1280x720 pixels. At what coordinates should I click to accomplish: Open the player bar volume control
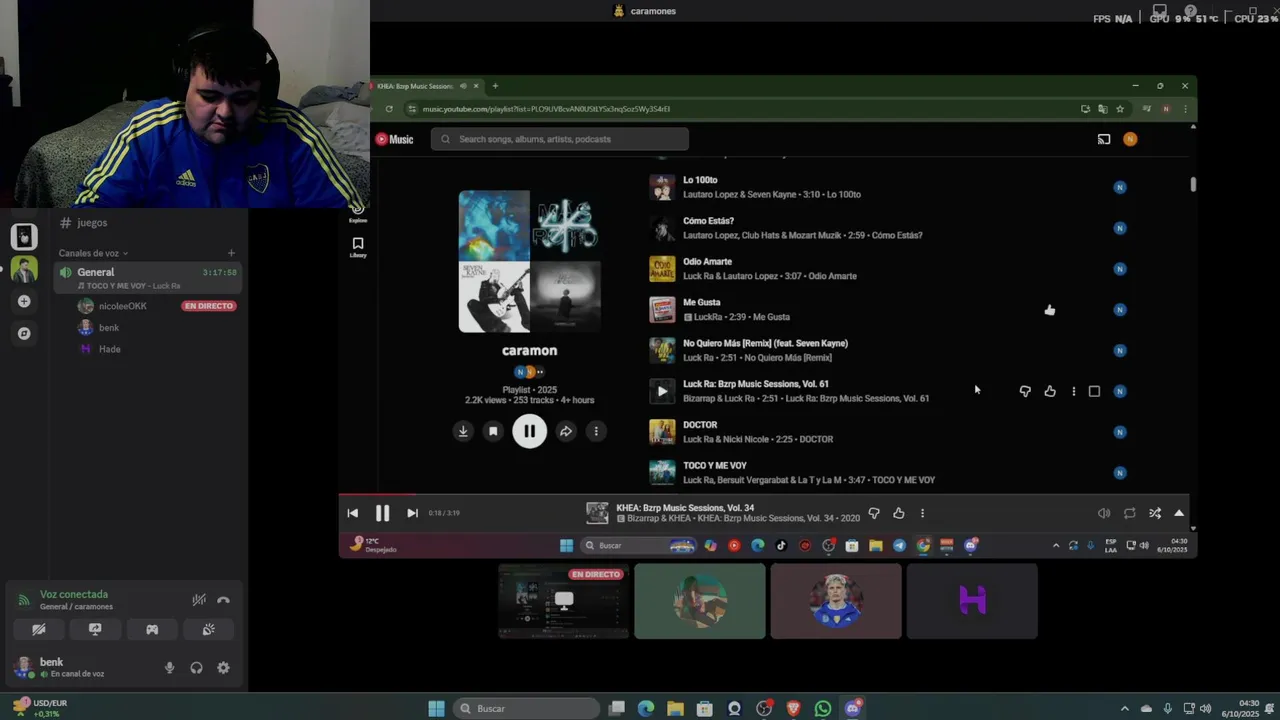pos(1104,513)
